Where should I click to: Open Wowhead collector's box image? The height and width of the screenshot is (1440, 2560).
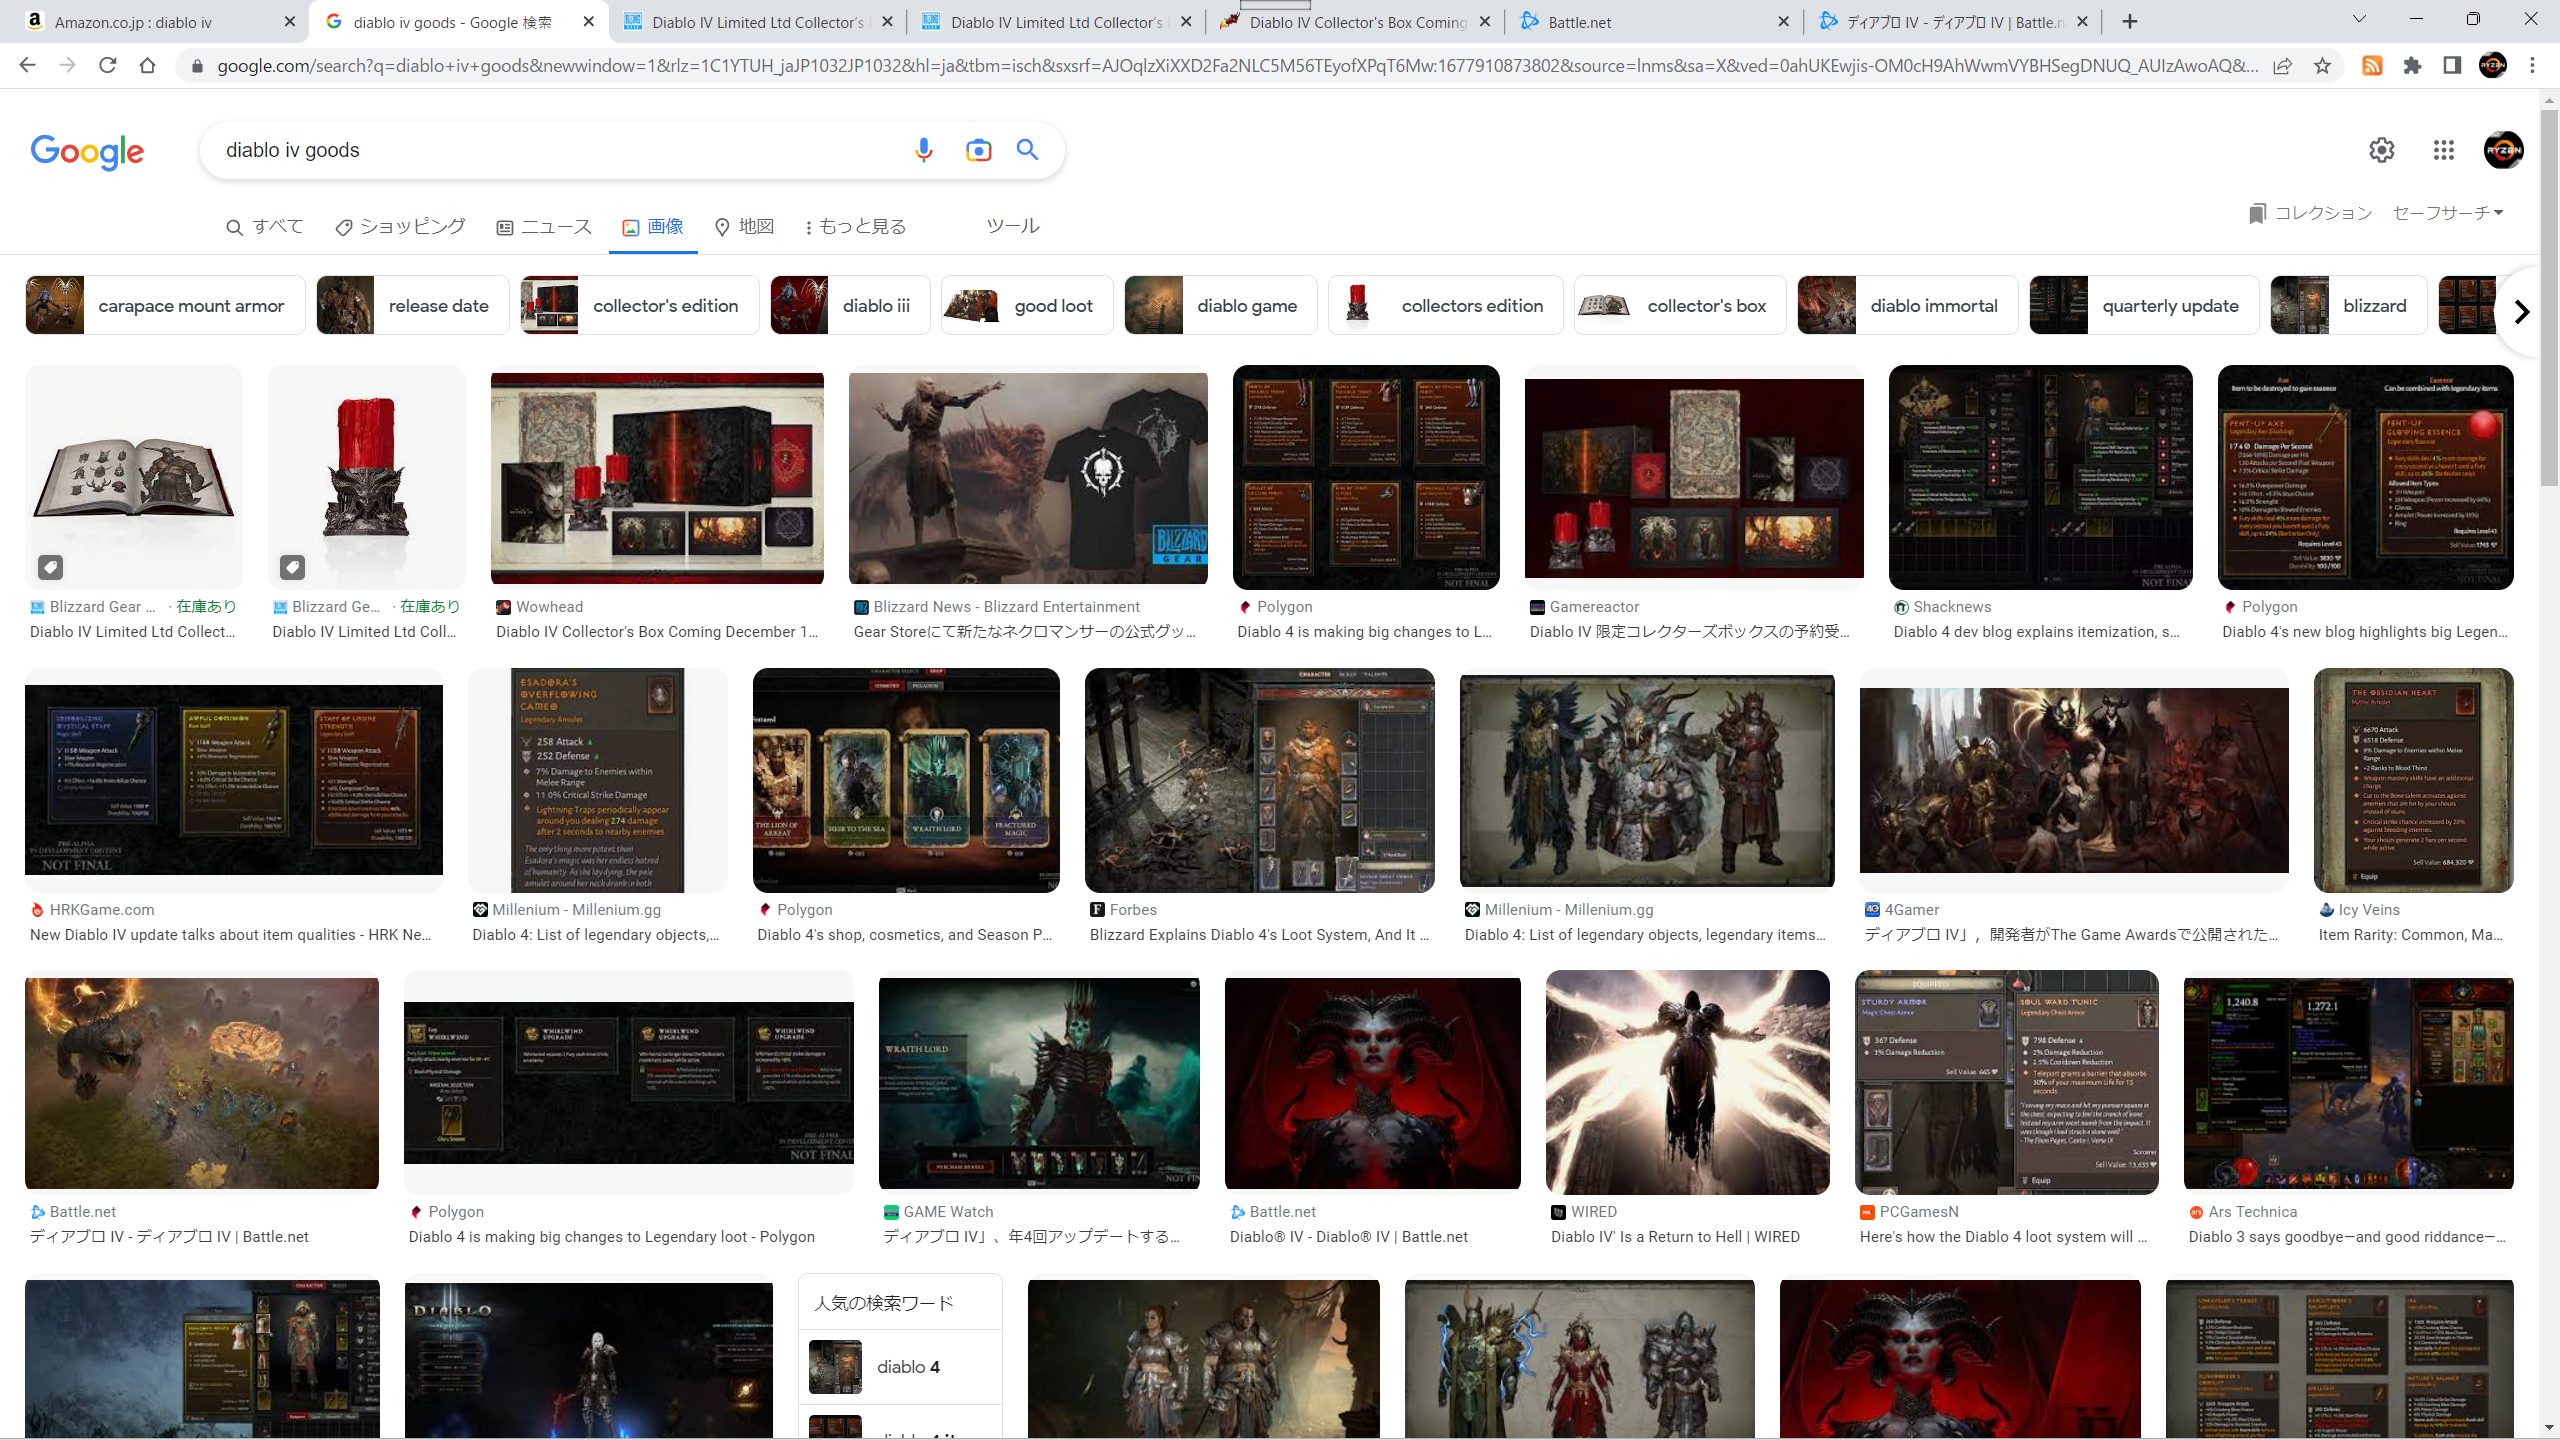click(x=657, y=478)
